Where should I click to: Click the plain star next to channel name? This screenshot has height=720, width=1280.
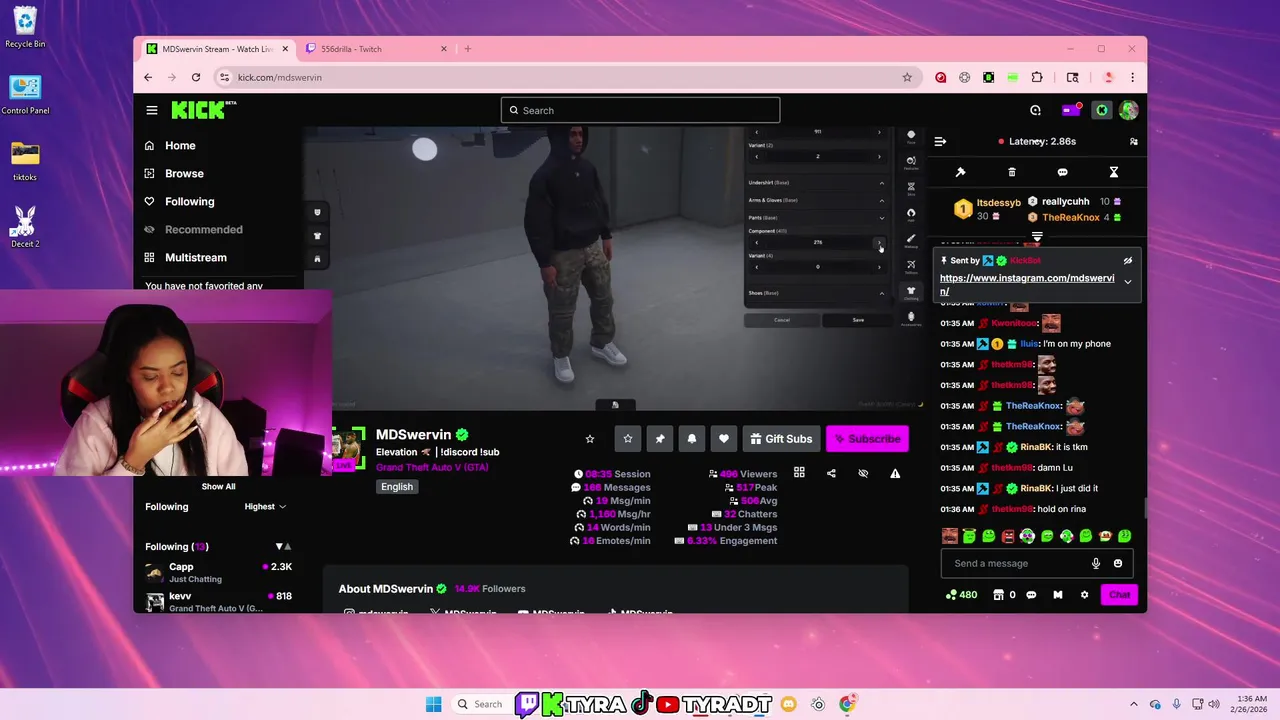point(590,438)
